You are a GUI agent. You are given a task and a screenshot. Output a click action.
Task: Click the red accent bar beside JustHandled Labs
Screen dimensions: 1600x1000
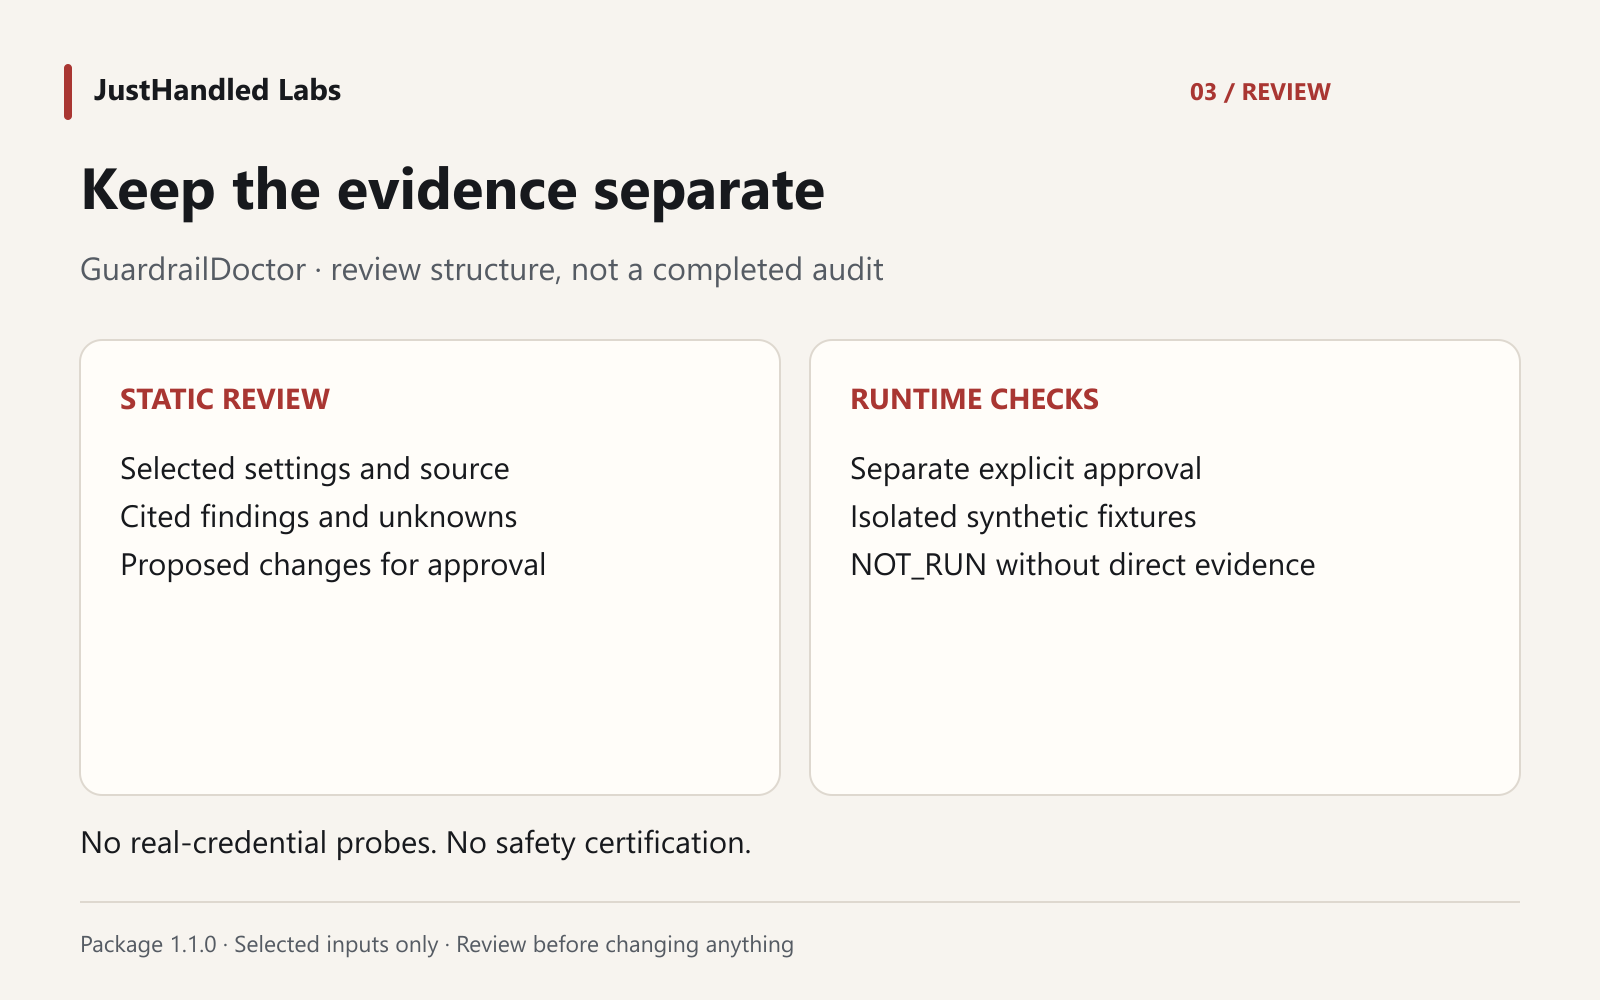pyautogui.click(x=68, y=92)
